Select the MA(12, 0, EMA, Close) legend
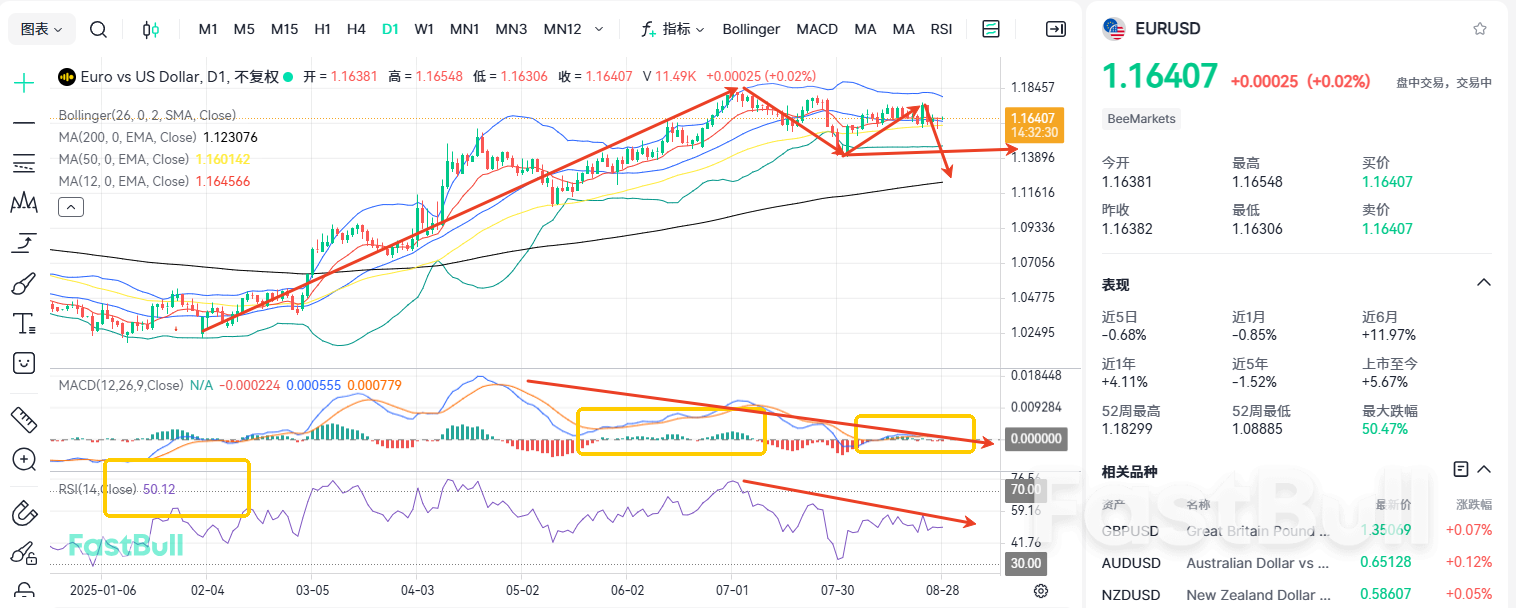Screen dimensions: 1516x608 point(123,181)
